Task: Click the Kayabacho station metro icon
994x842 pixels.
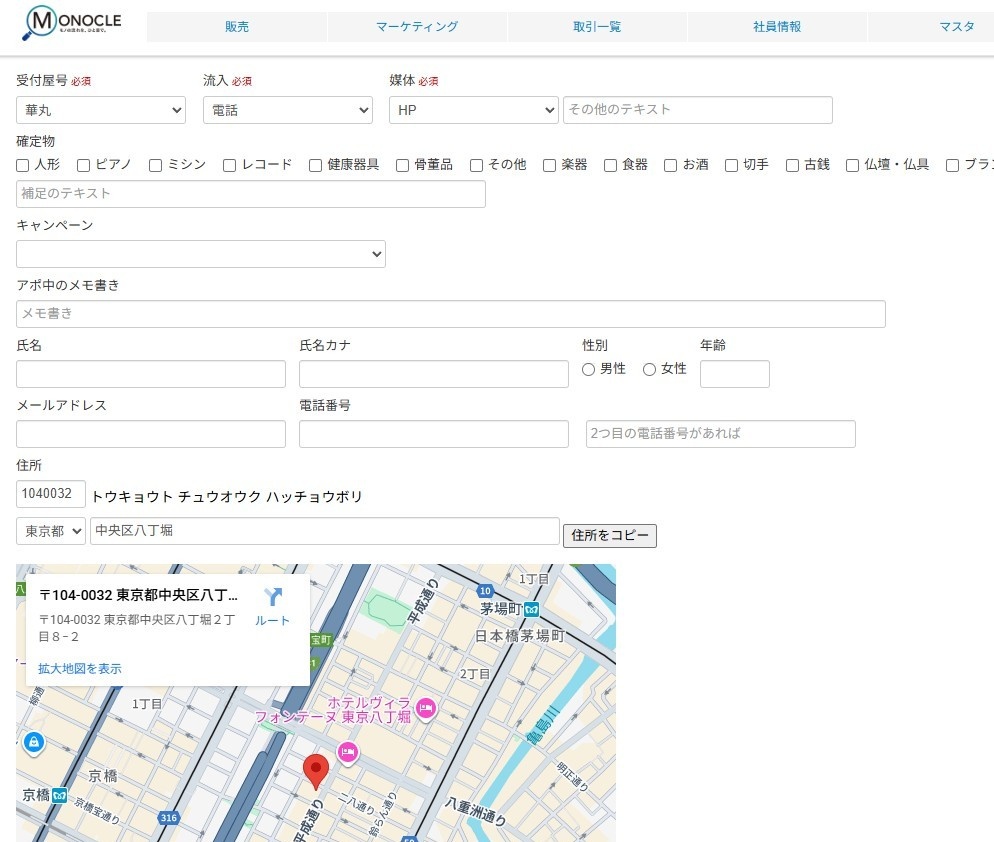Action: tap(532, 609)
